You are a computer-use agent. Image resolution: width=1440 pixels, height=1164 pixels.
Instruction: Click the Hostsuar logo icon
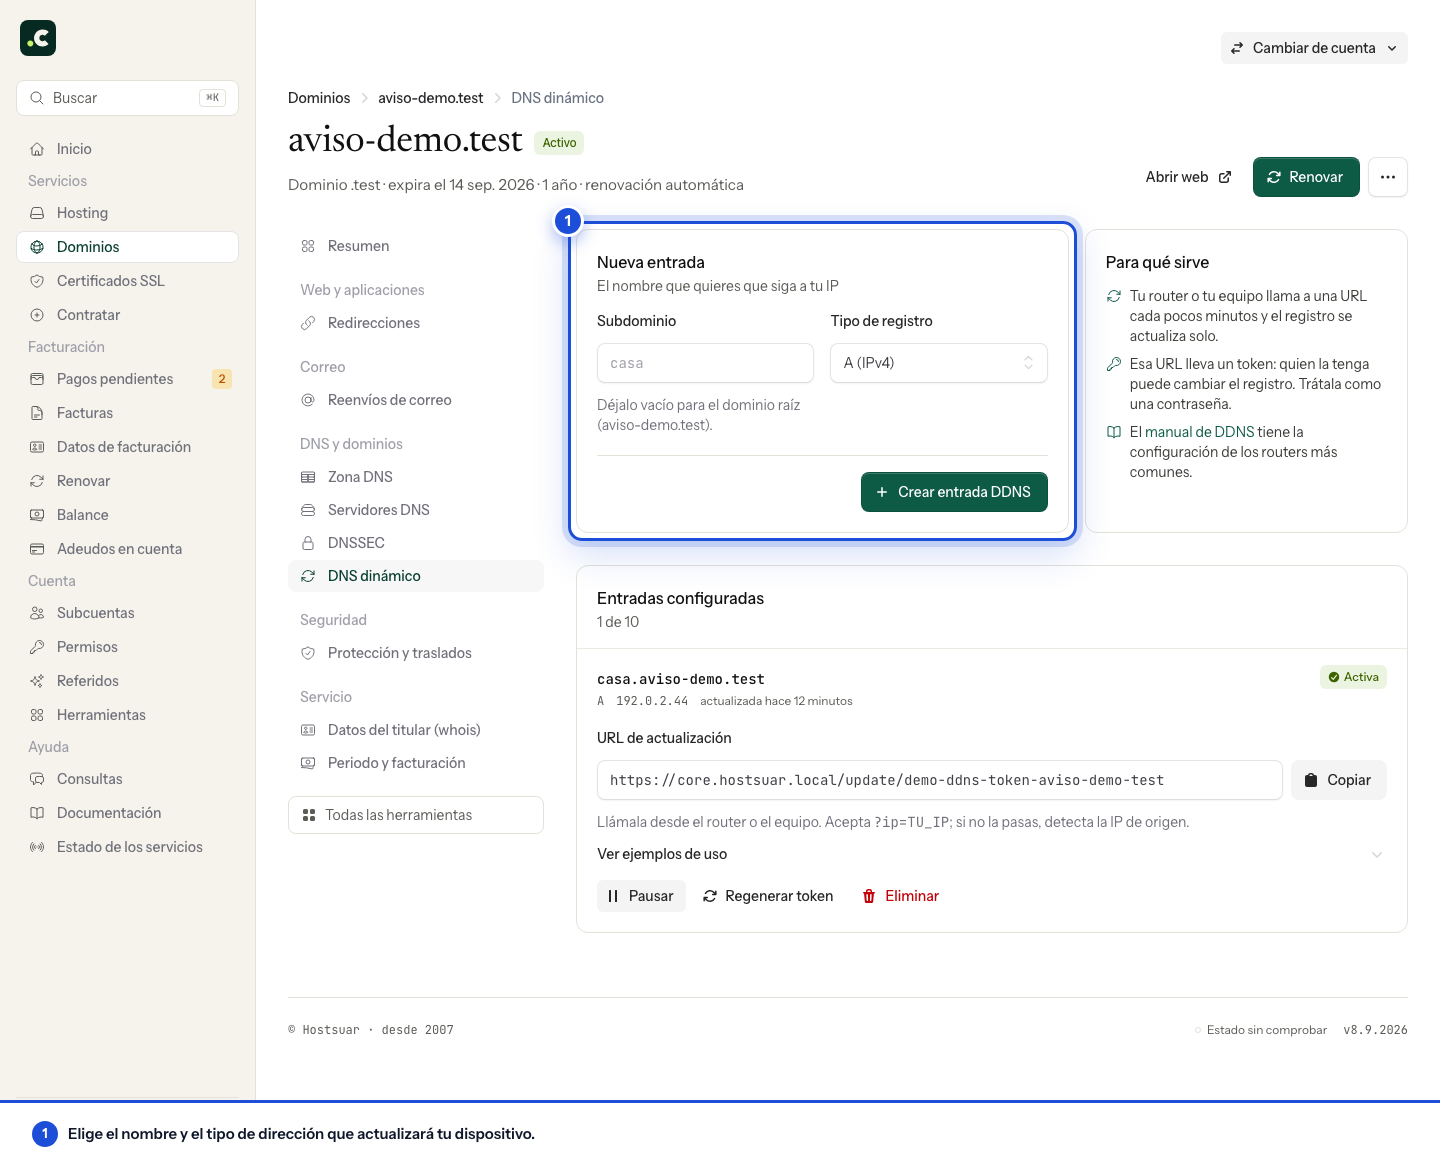pyautogui.click(x=38, y=38)
